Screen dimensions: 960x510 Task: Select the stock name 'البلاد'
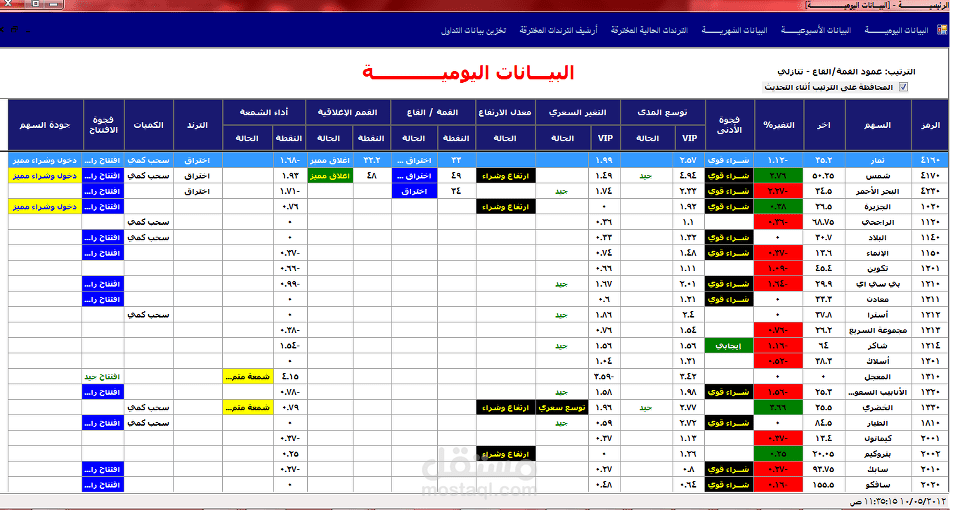[879, 238]
